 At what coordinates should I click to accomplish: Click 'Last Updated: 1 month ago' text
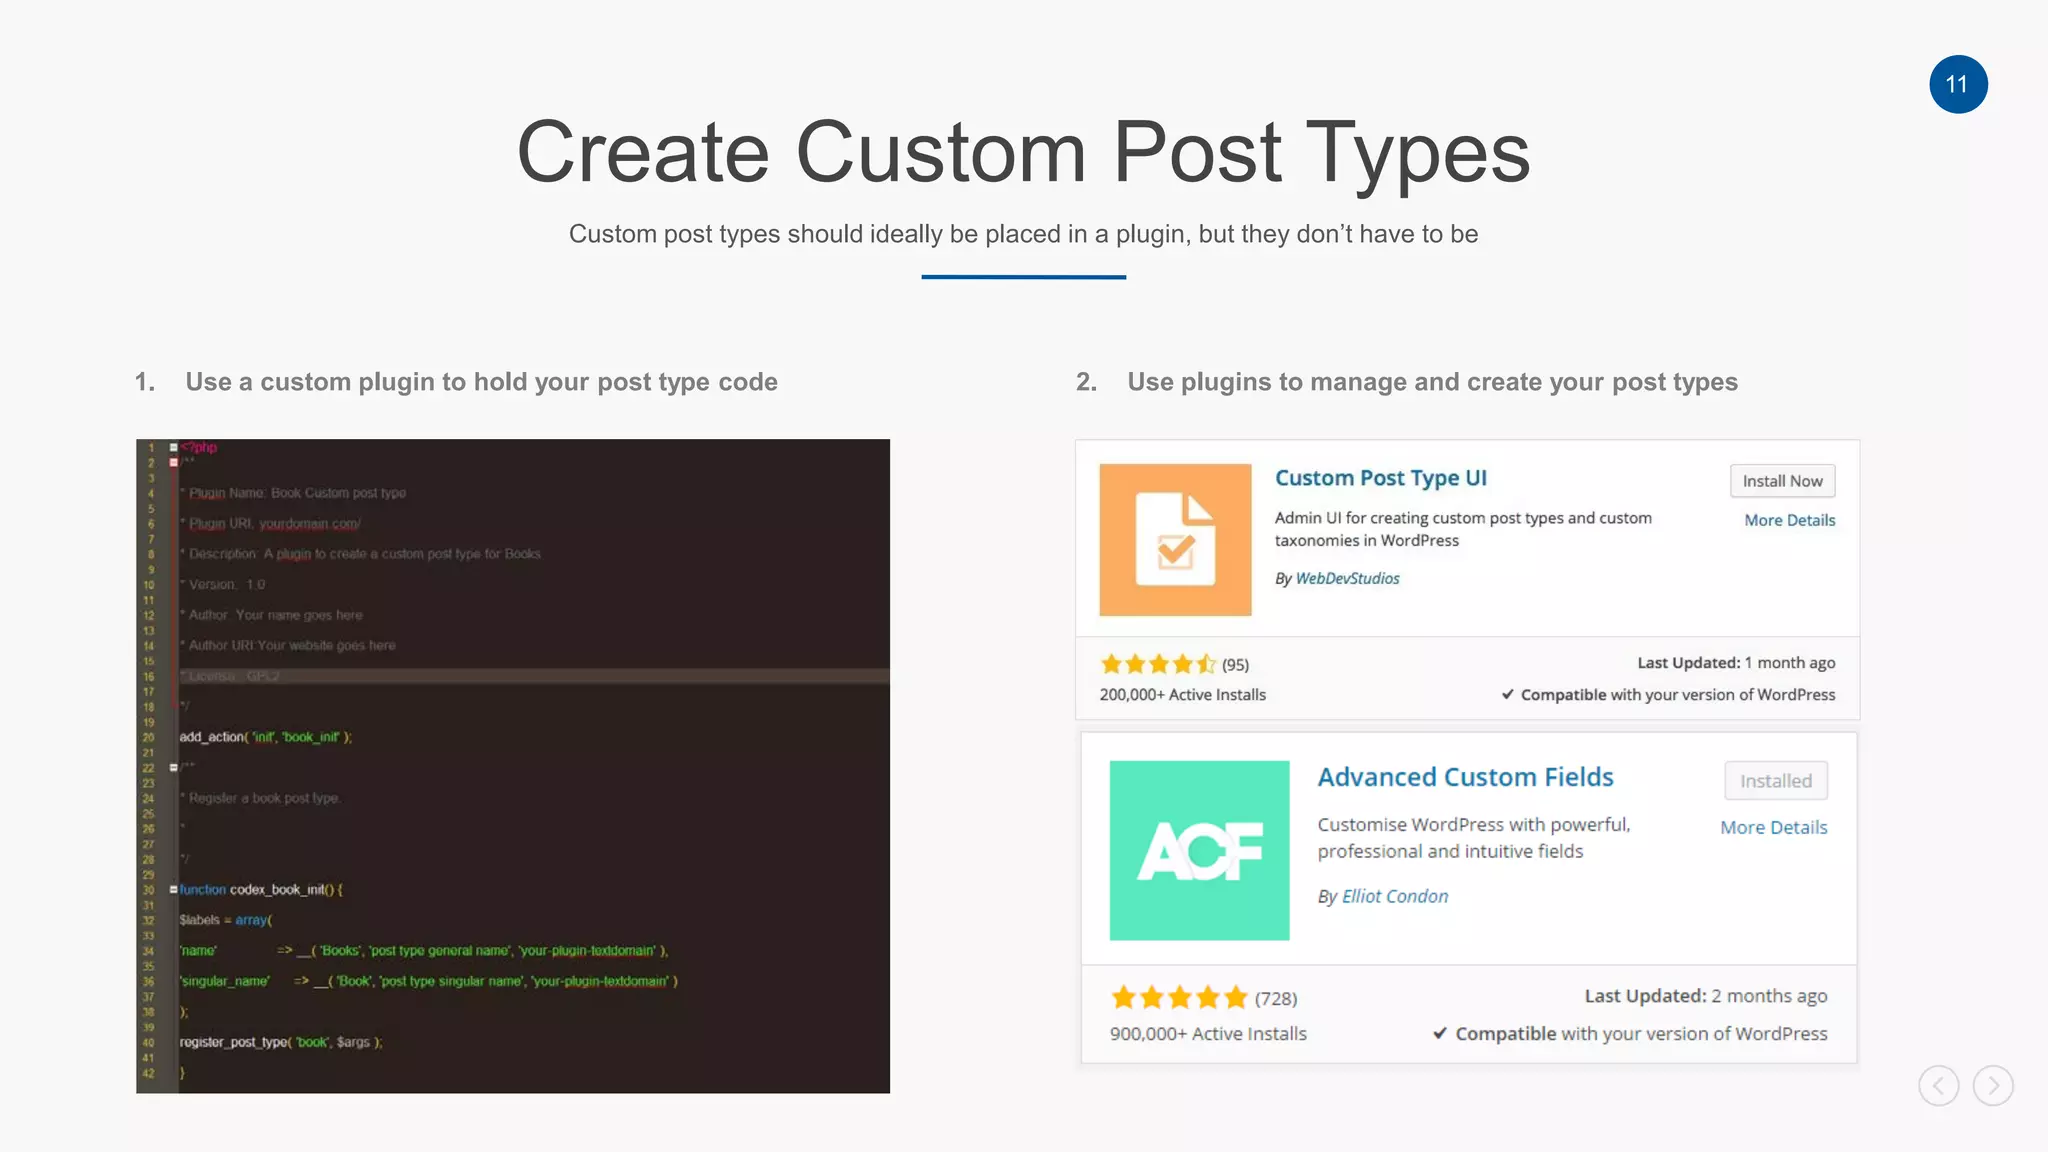point(1736,662)
